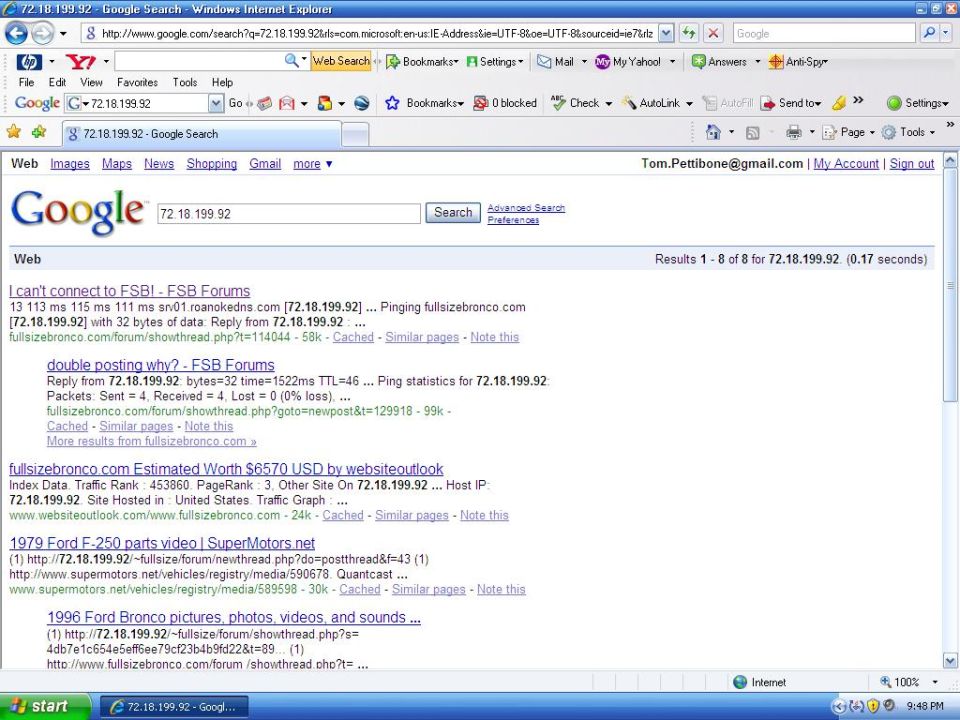Viewport: 960px width, 720px height.
Task: Click the news icon in Google toolbar
Action: (x=264, y=103)
